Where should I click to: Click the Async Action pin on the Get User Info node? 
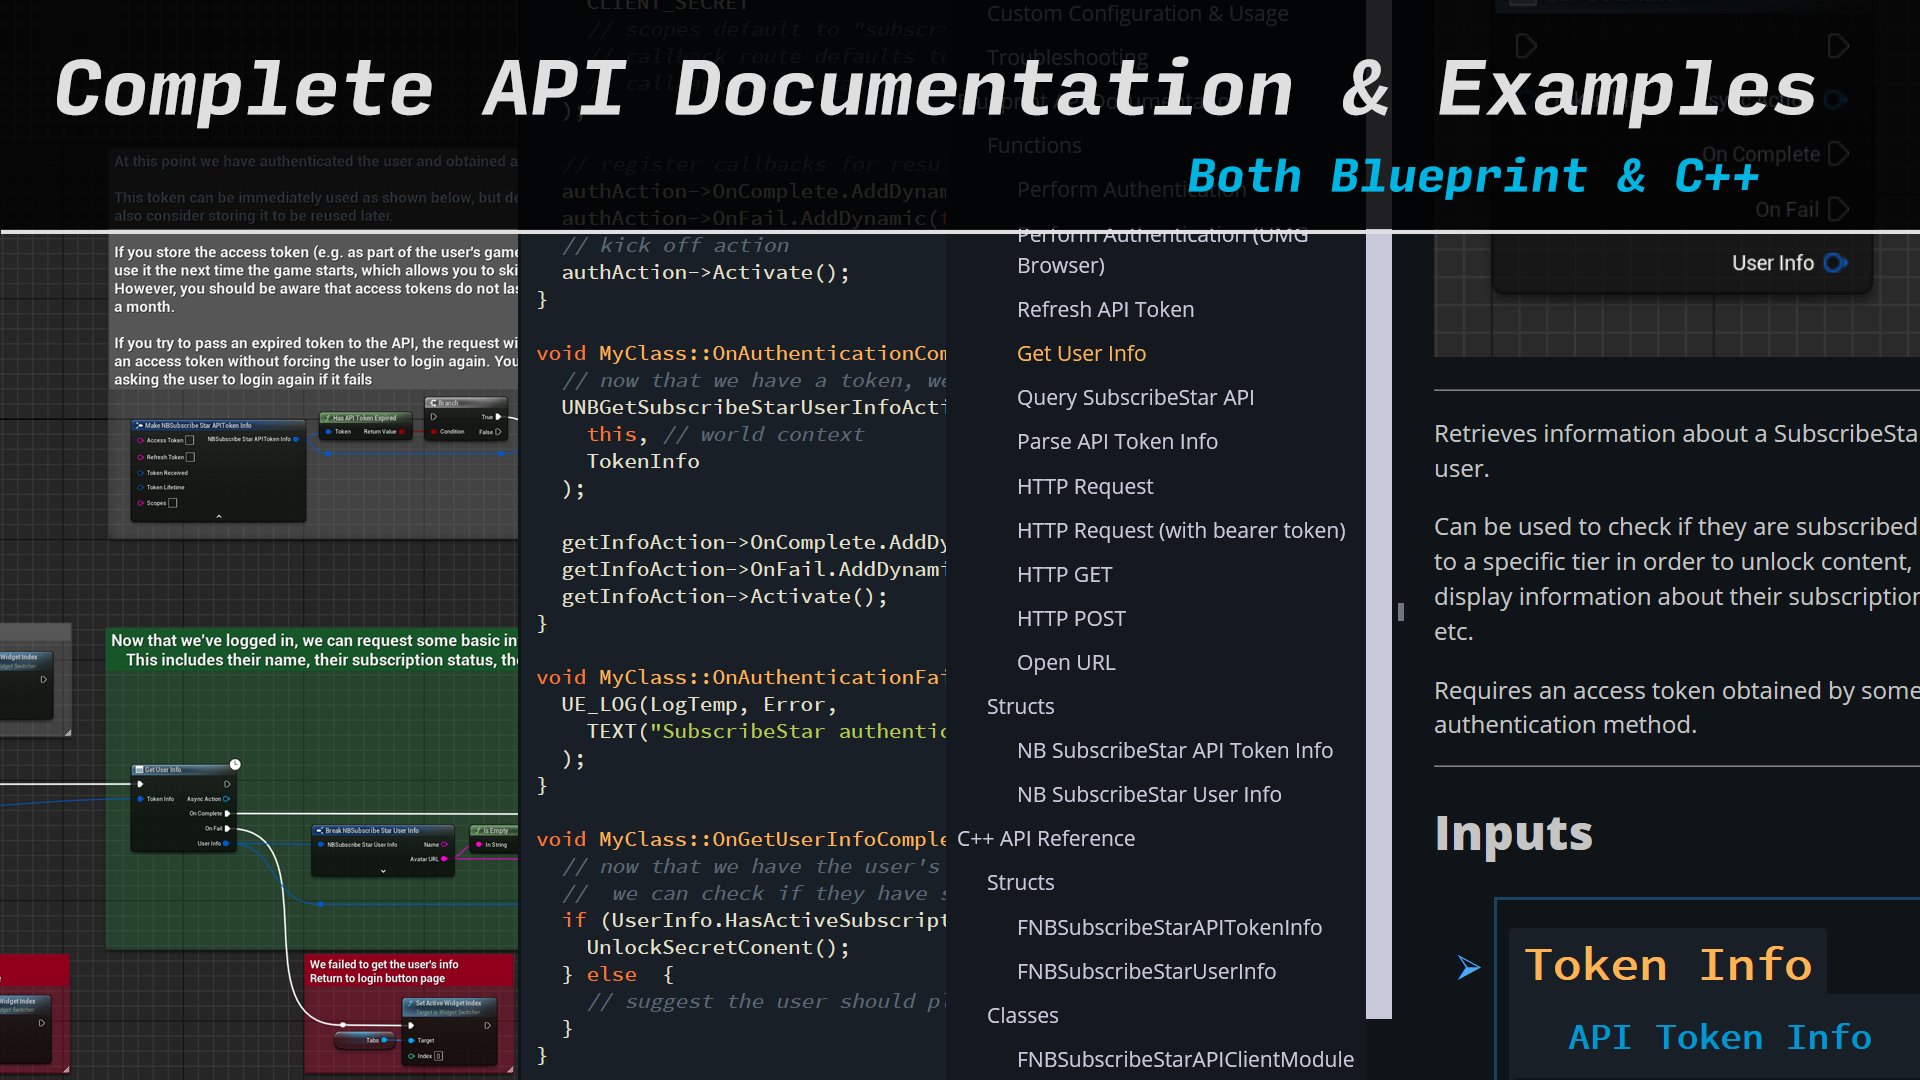(x=226, y=799)
